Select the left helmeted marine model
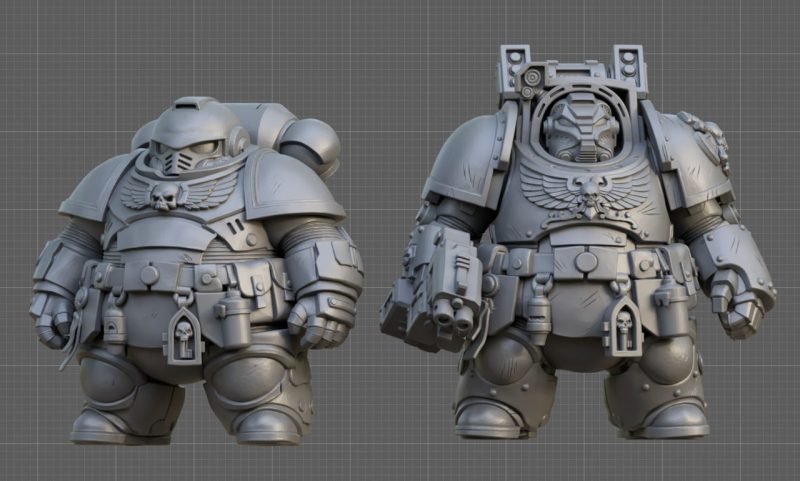Image resolution: width=800 pixels, height=481 pixels. (x=196, y=270)
